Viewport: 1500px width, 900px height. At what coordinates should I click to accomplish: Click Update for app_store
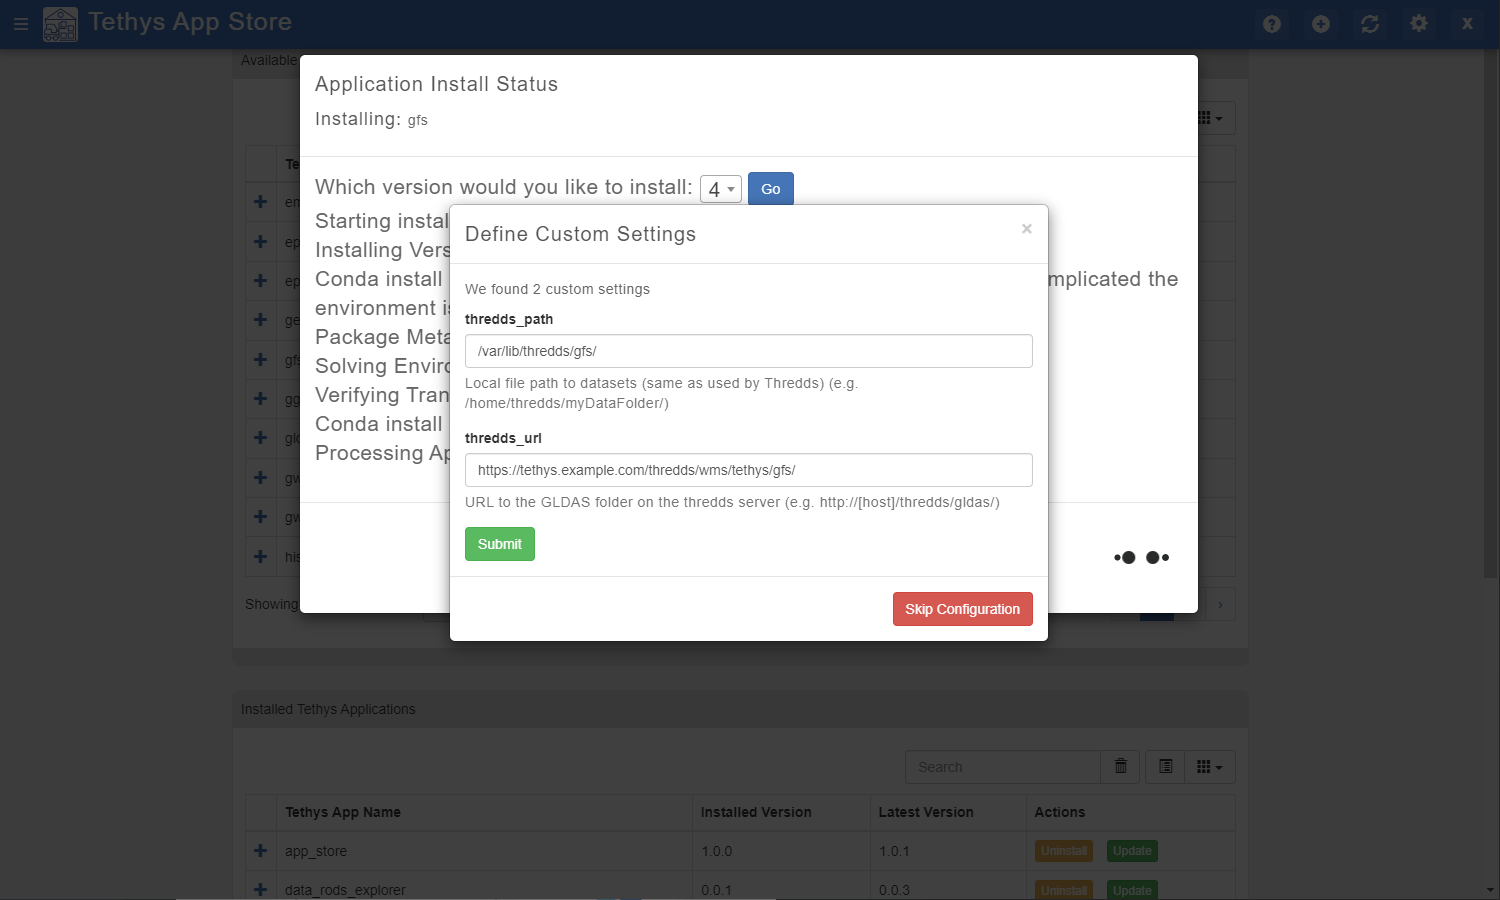point(1132,851)
